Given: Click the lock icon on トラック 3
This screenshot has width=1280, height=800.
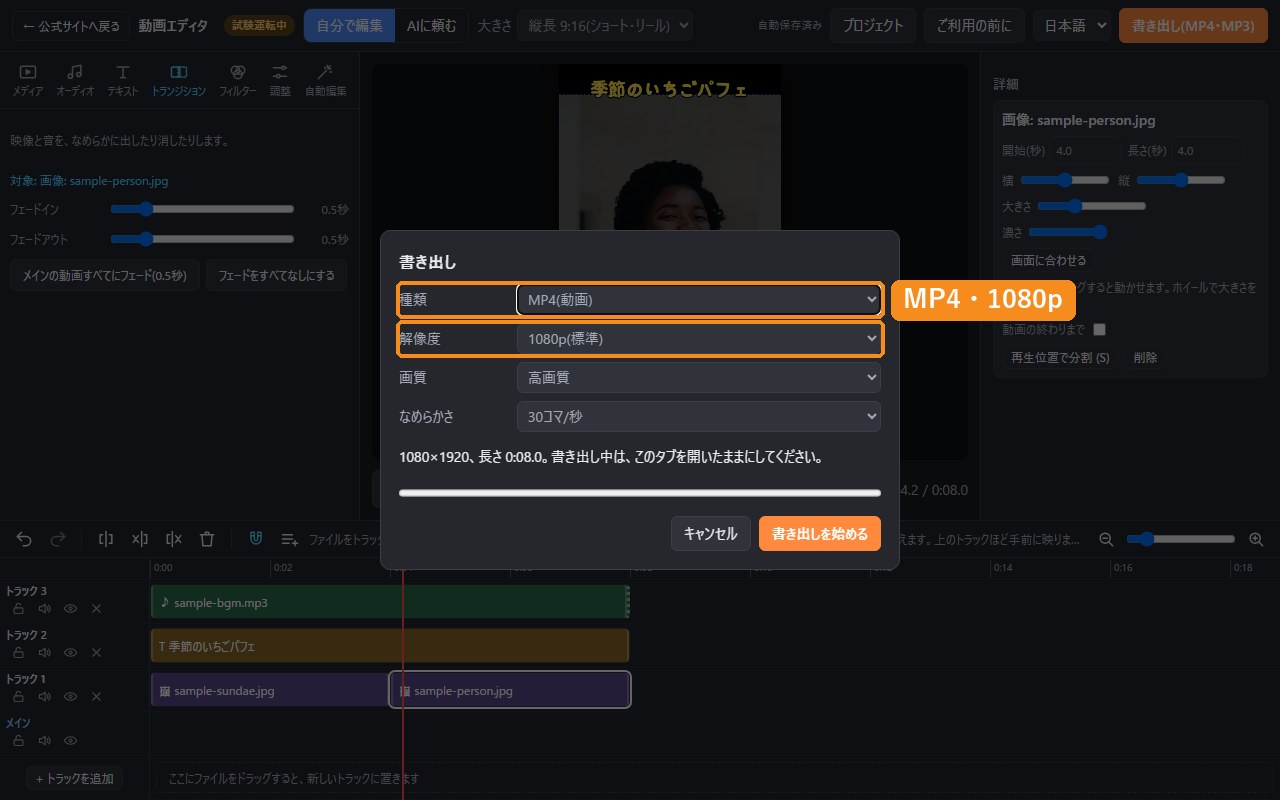Looking at the screenshot, I should coord(18,608).
